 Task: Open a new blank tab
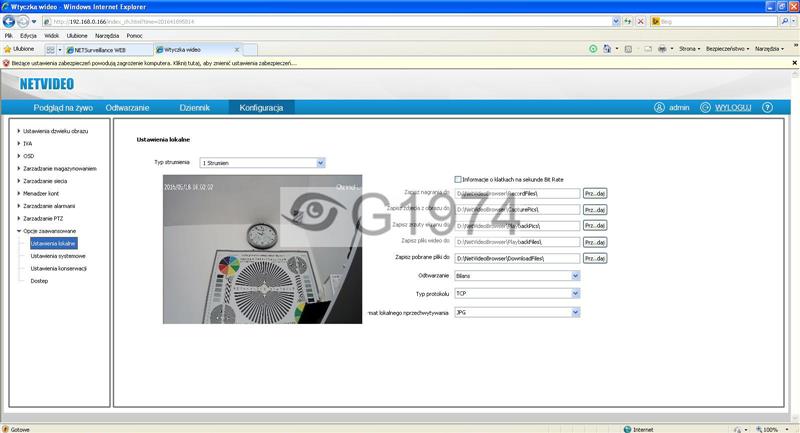pyautogui.click(x=250, y=49)
